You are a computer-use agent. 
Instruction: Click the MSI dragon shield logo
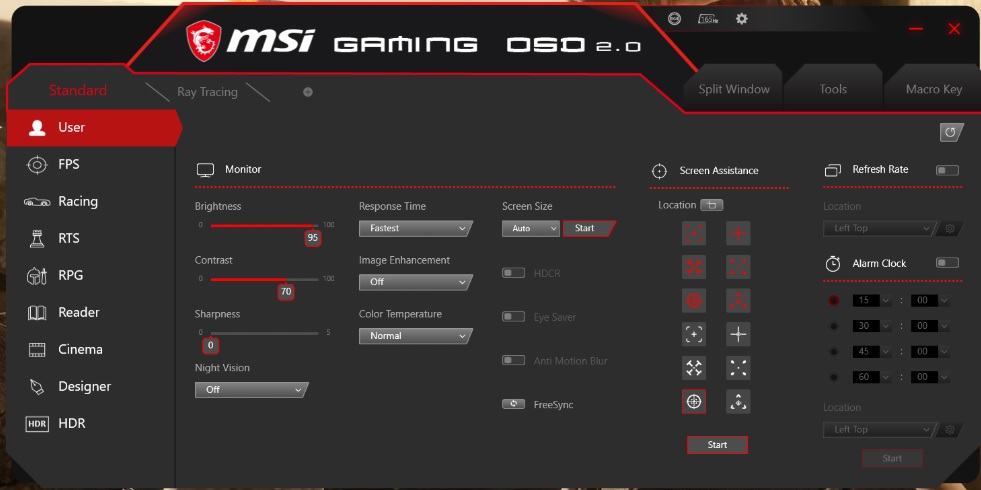click(x=203, y=41)
